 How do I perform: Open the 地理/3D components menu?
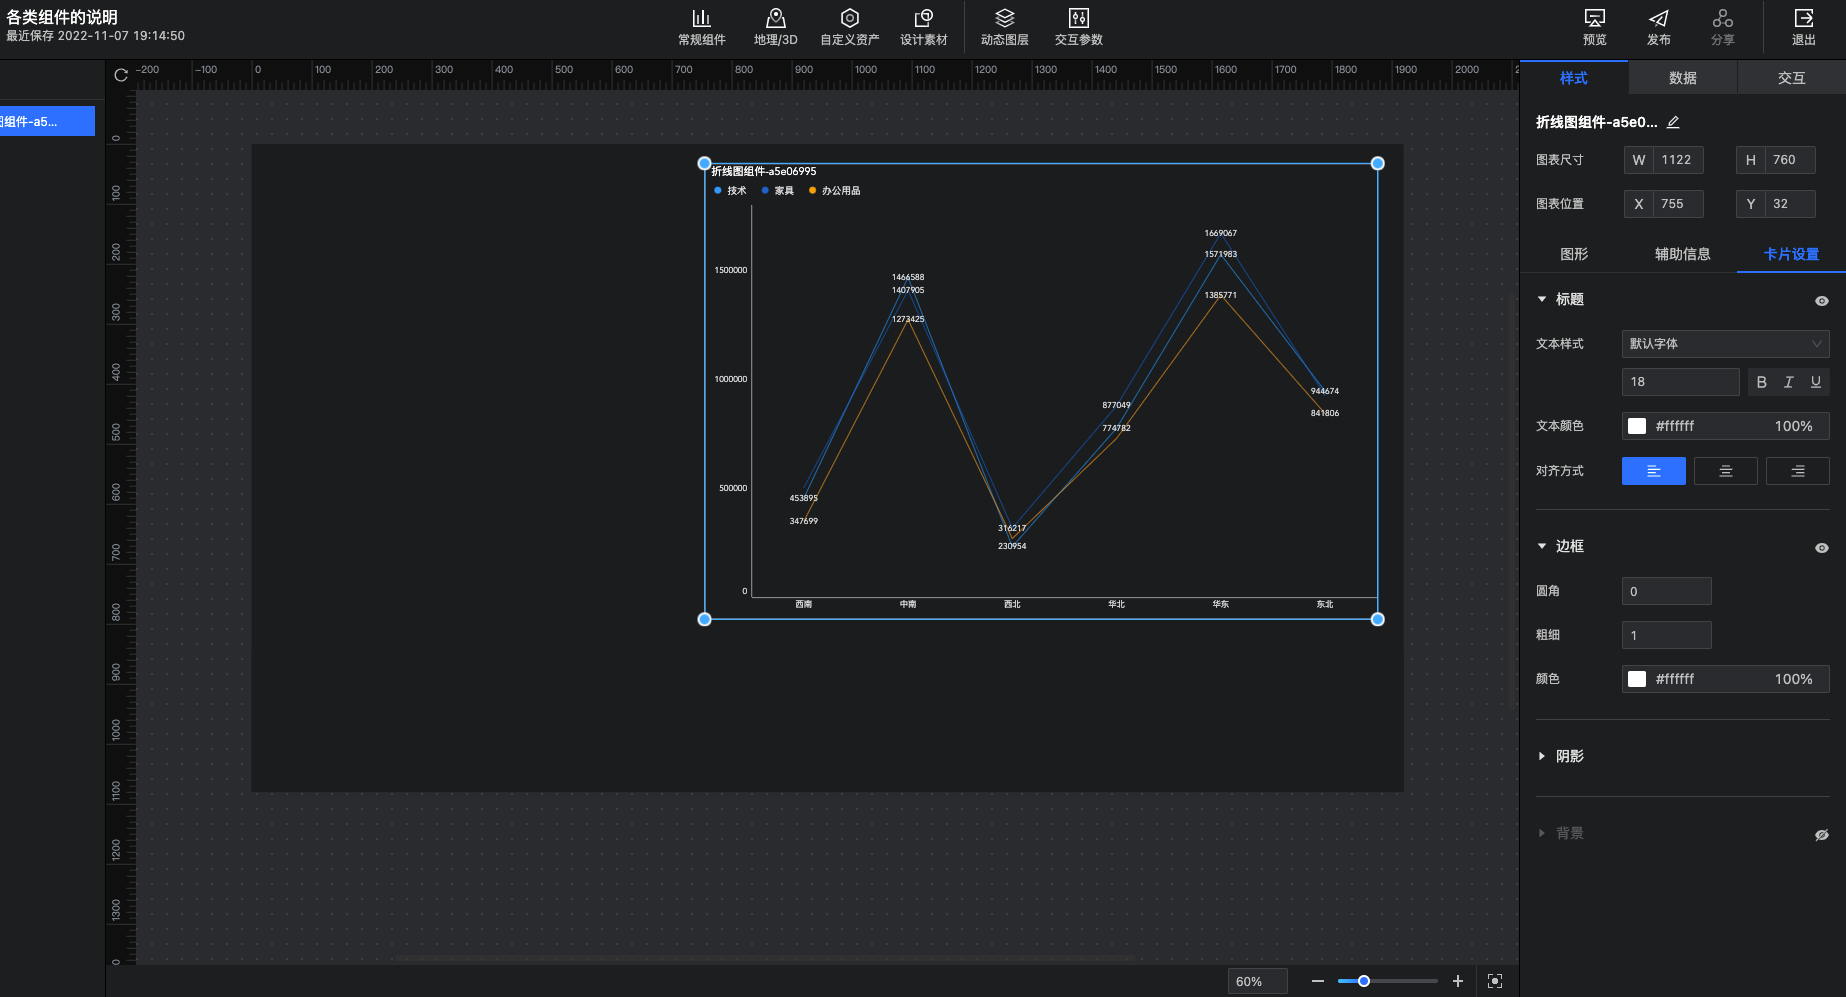click(776, 27)
